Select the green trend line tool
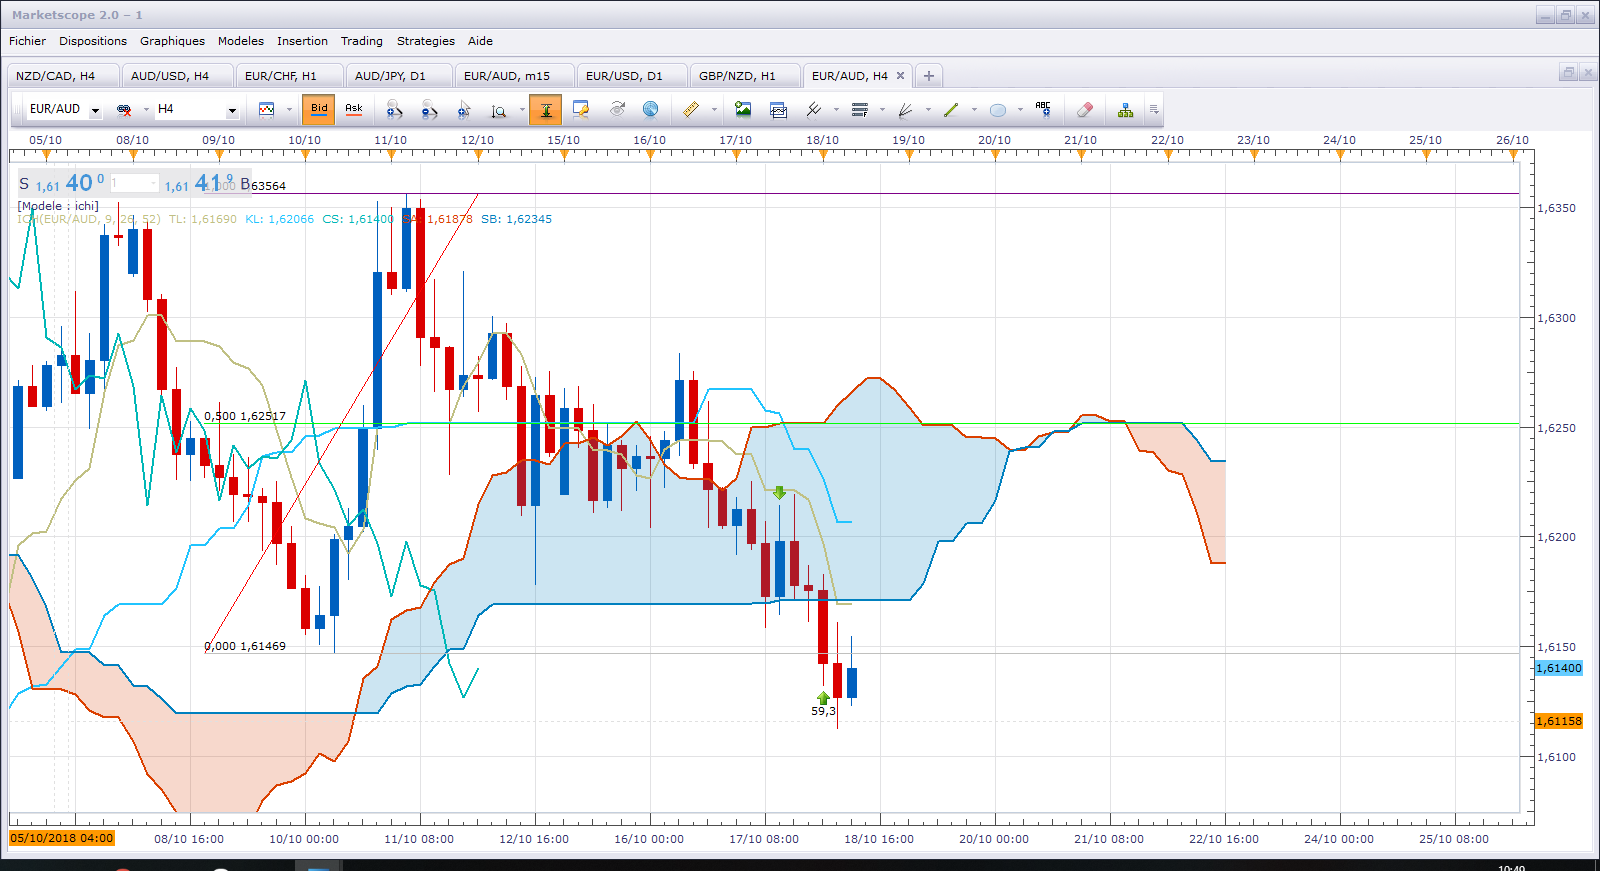1600x871 pixels. coord(950,110)
